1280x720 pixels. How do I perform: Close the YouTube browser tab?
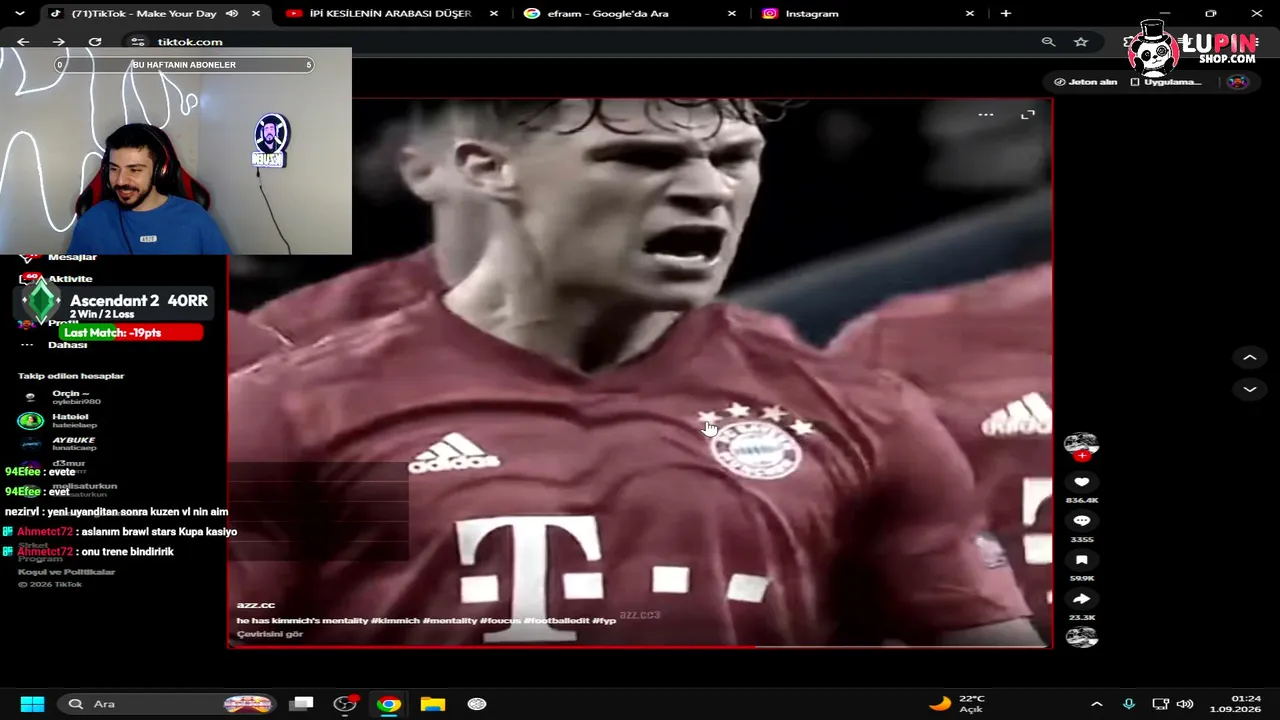(494, 13)
